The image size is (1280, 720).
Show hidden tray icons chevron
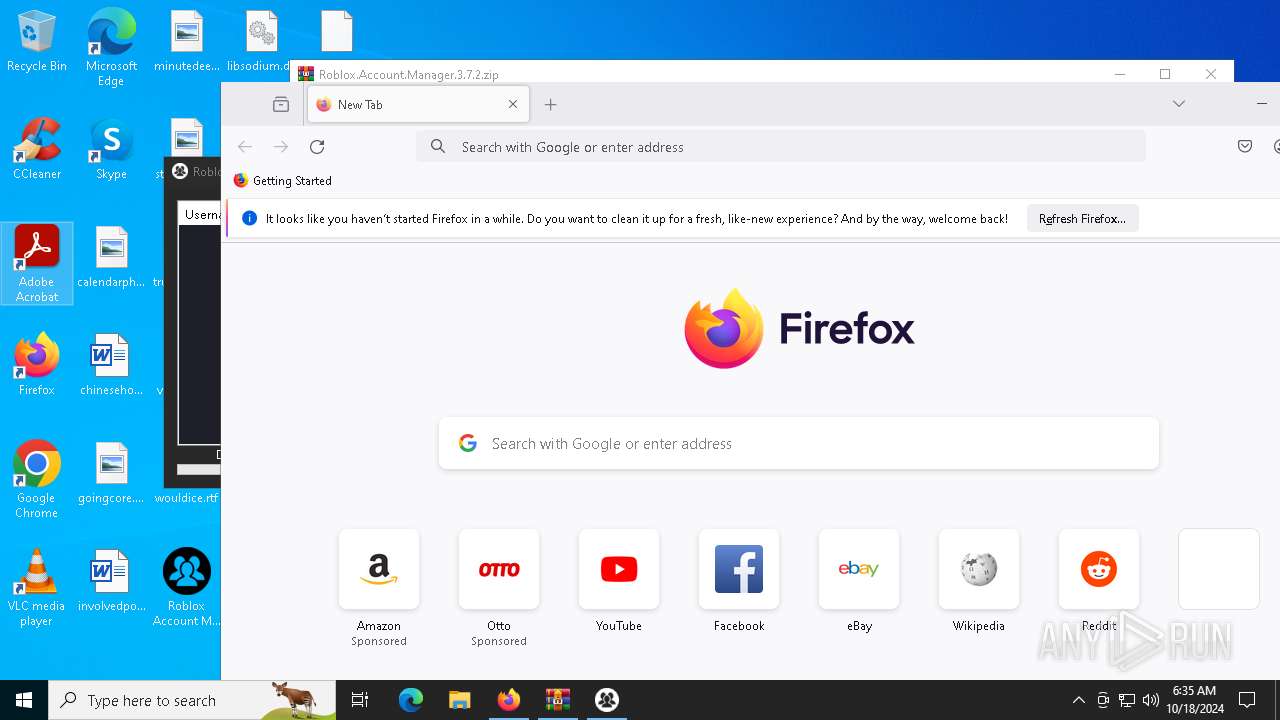(1078, 700)
